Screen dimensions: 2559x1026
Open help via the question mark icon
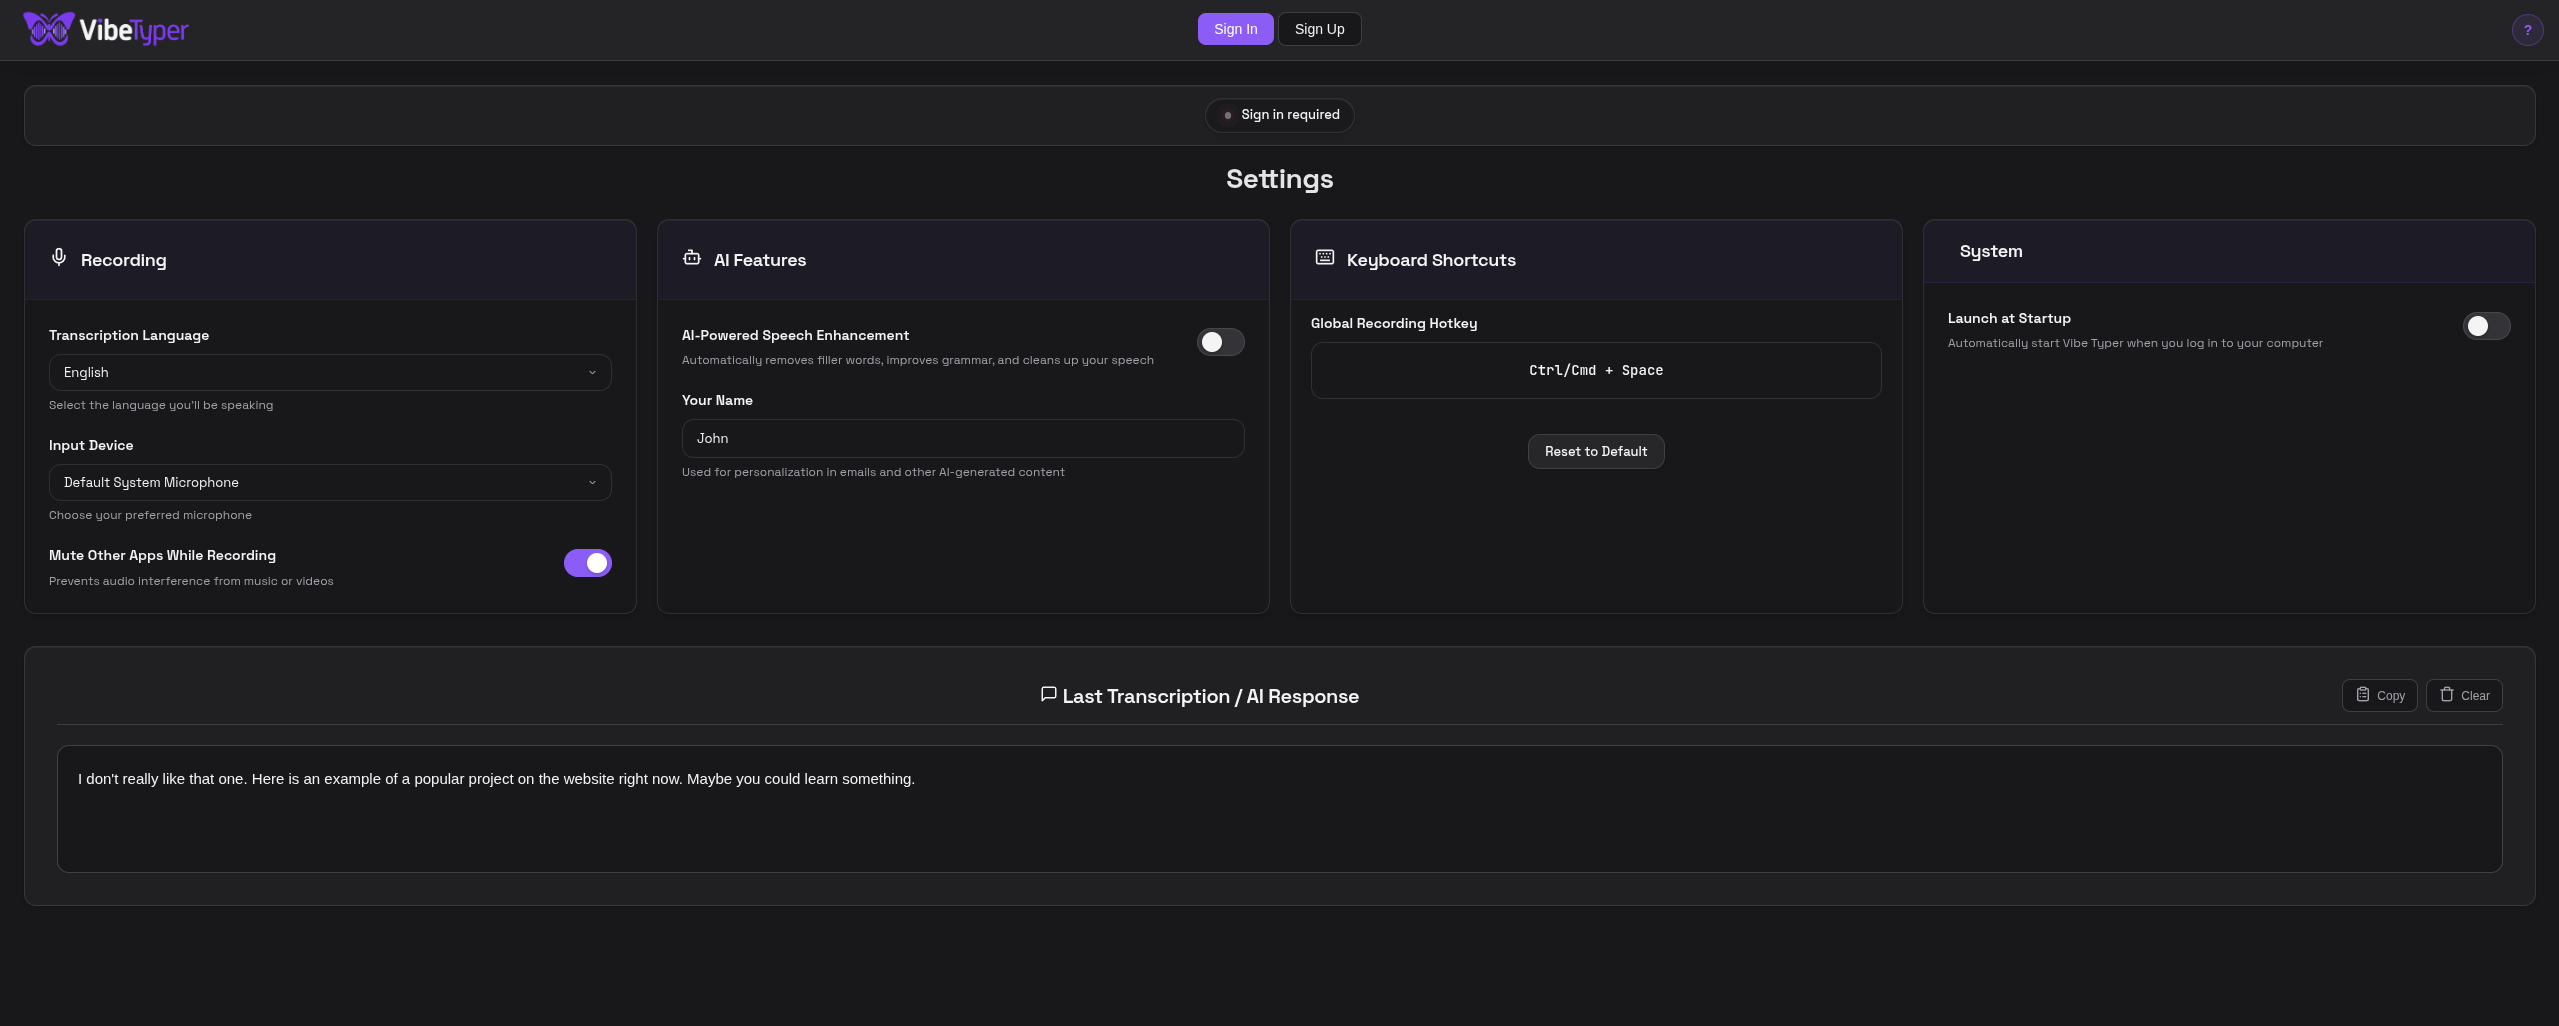[2527, 30]
